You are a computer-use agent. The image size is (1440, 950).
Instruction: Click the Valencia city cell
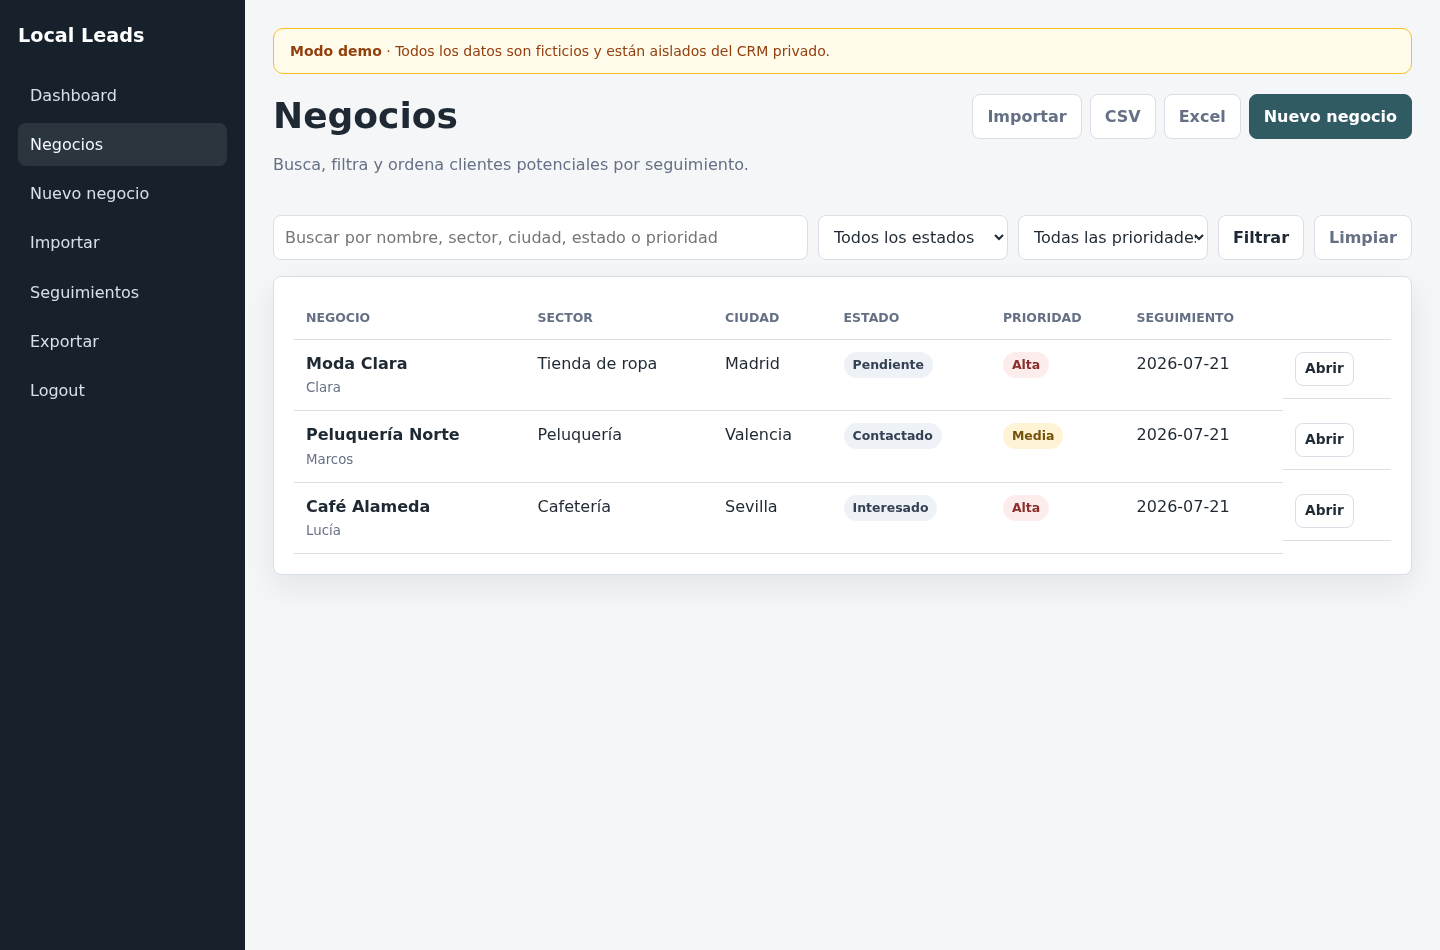pyautogui.click(x=758, y=435)
